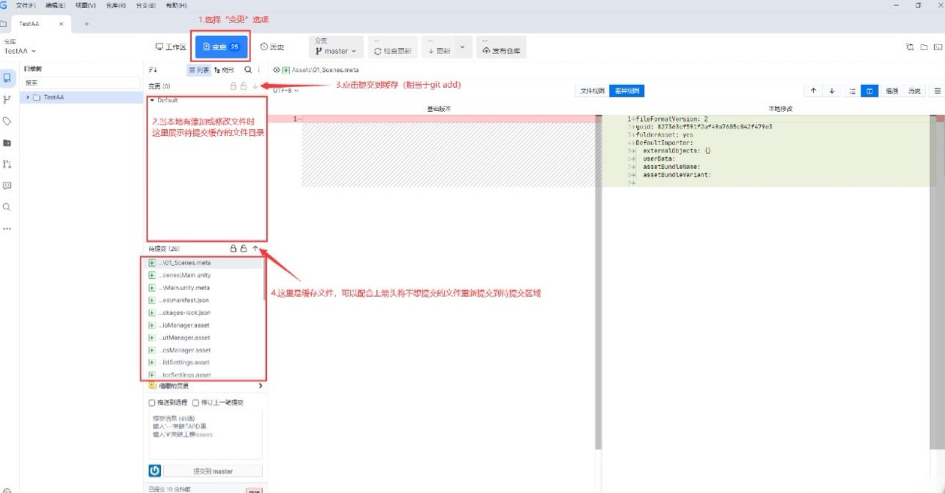This screenshot has height=493, width=945.
Task: Open the branches icon in left sidebar
Action: [7, 99]
